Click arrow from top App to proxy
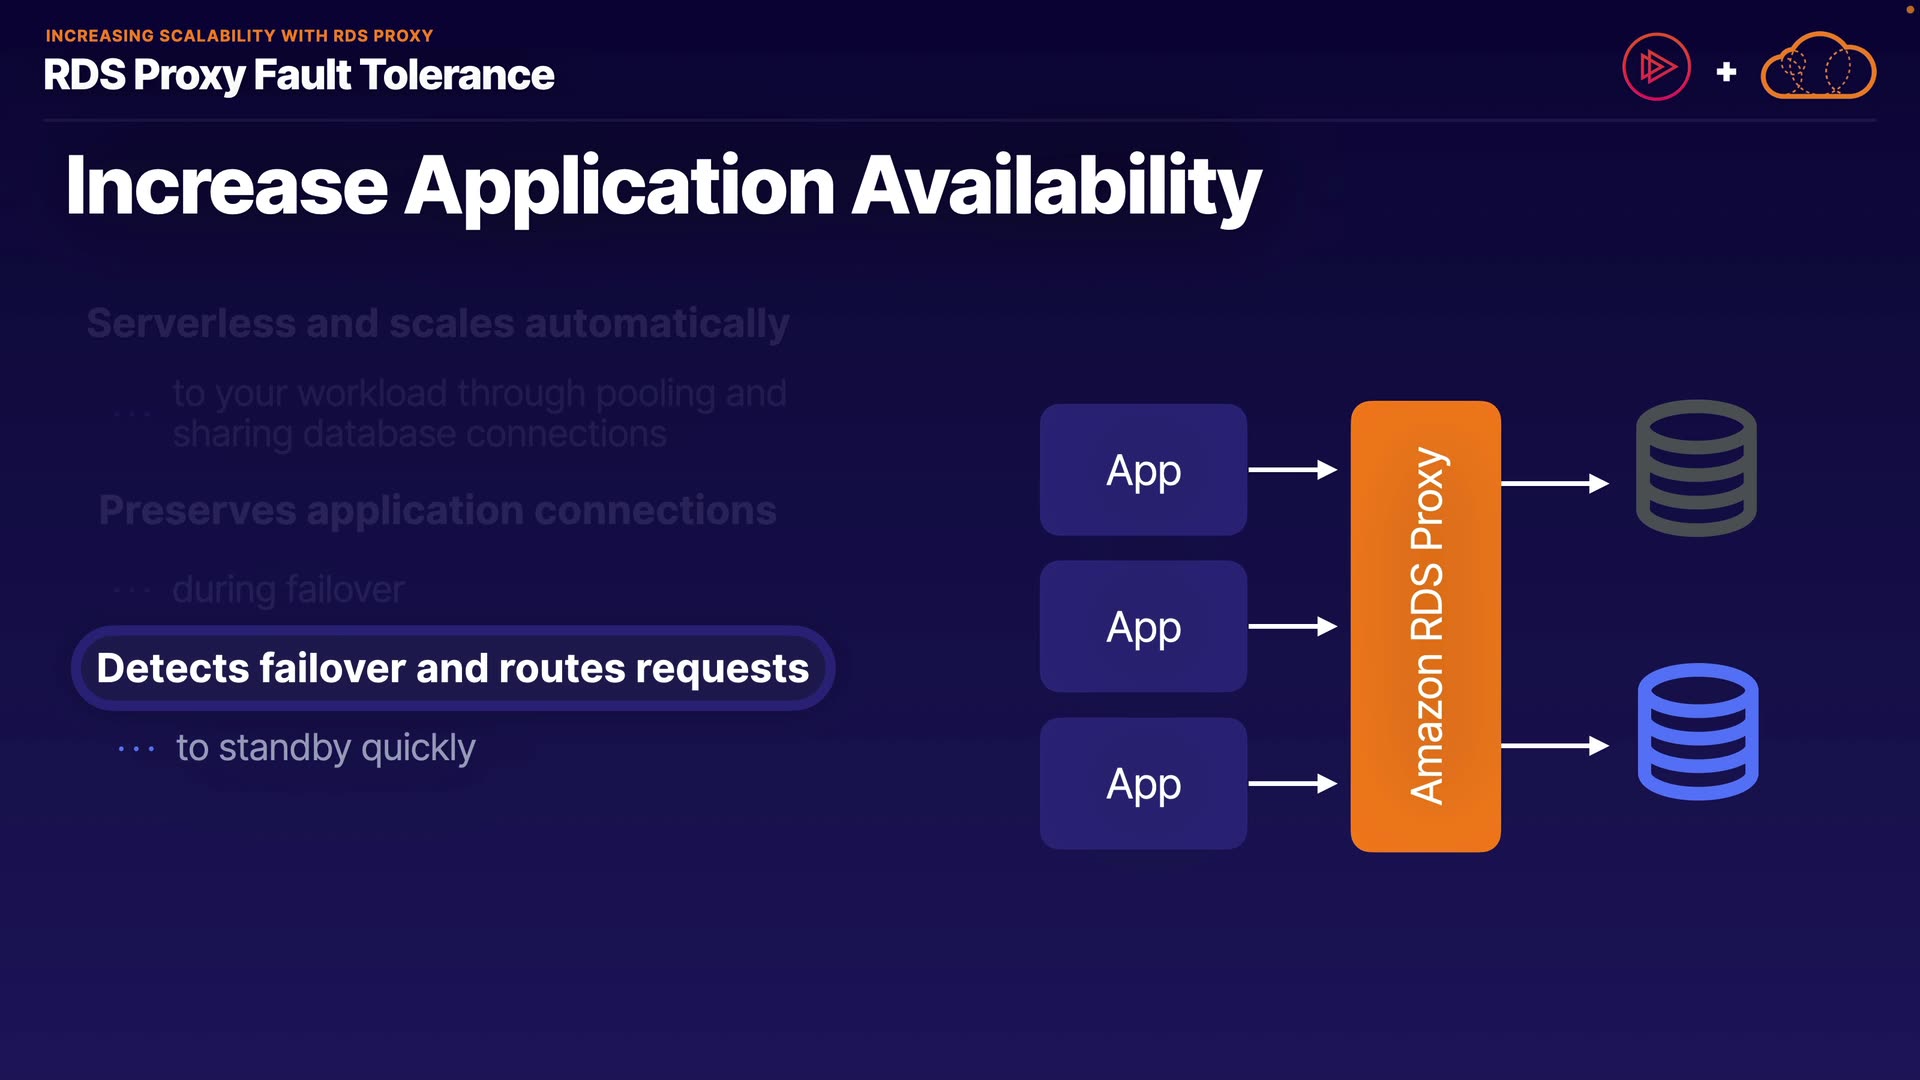1920x1080 pixels. [x=1292, y=470]
